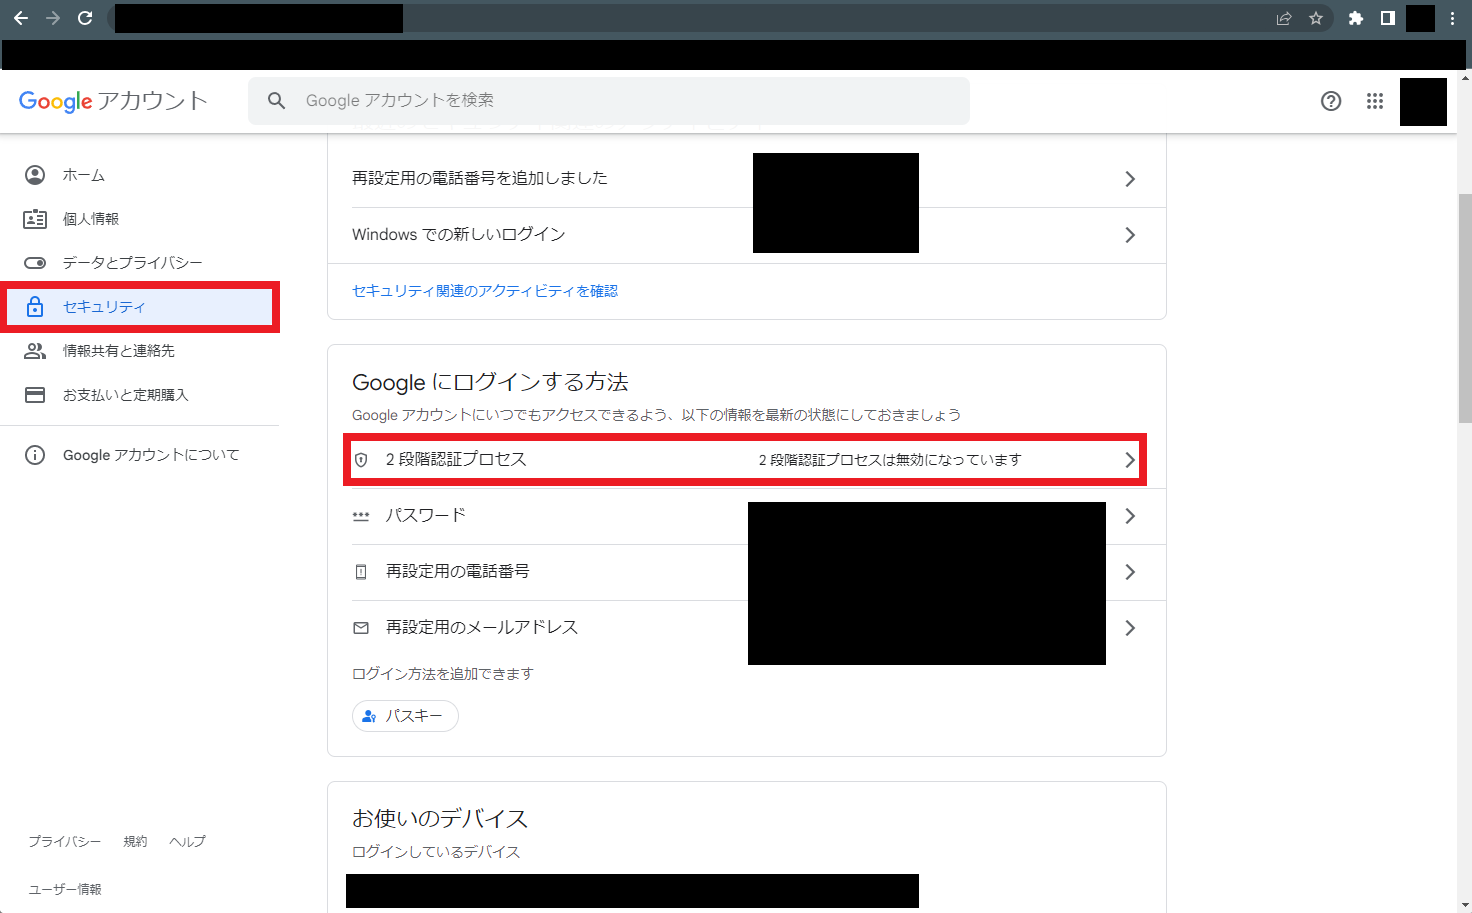Screen dimensions: 1472x913
Task: Open the help question mark icon
Action: (1331, 101)
